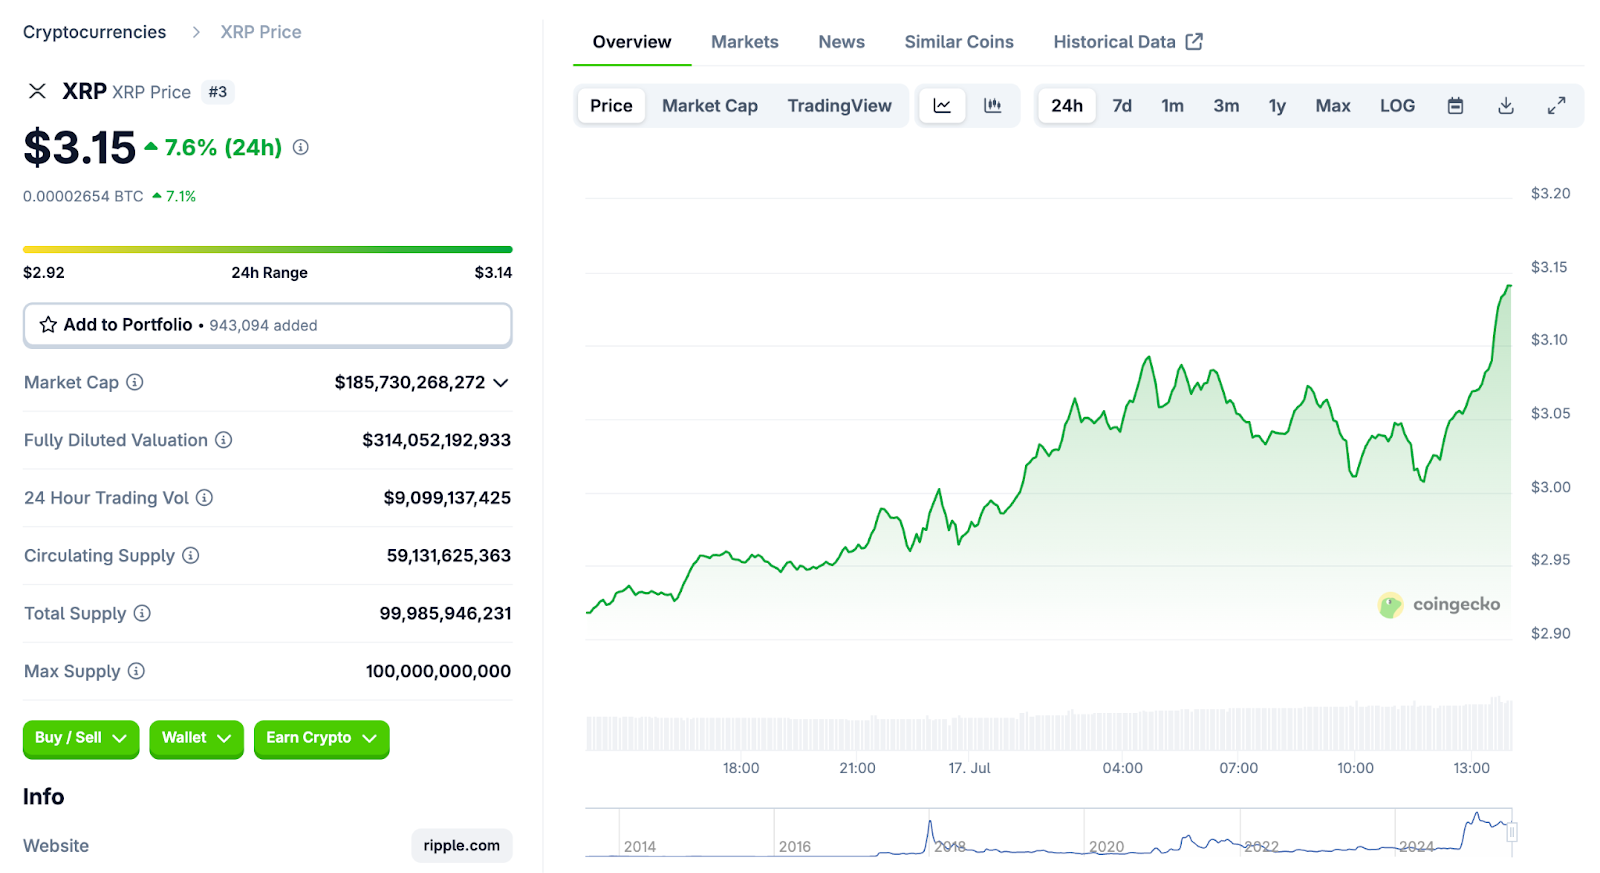Click the 99,985,946,231 total supply value
The width and height of the screenshot is (1600, 873).
click(445, 613)
